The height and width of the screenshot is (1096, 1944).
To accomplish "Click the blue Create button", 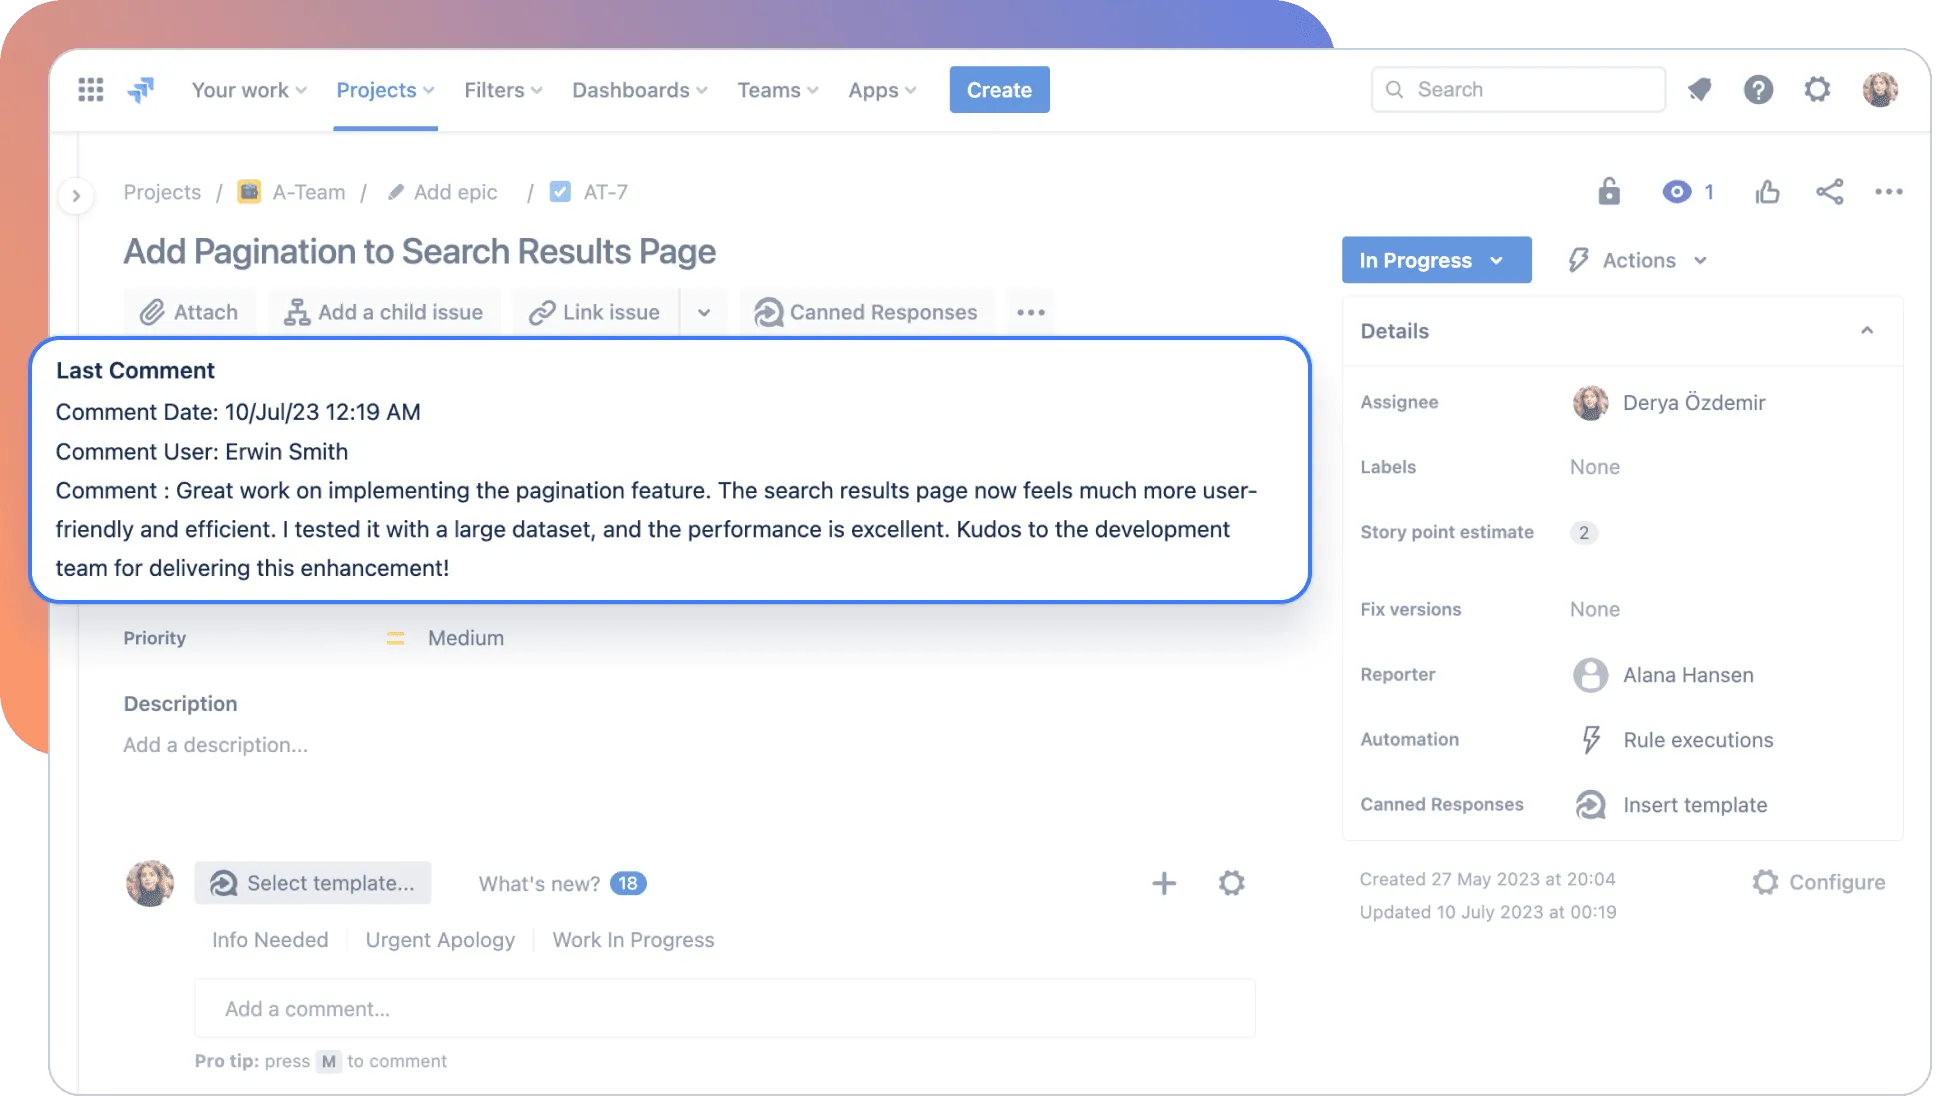I will (x=998, y=90).
